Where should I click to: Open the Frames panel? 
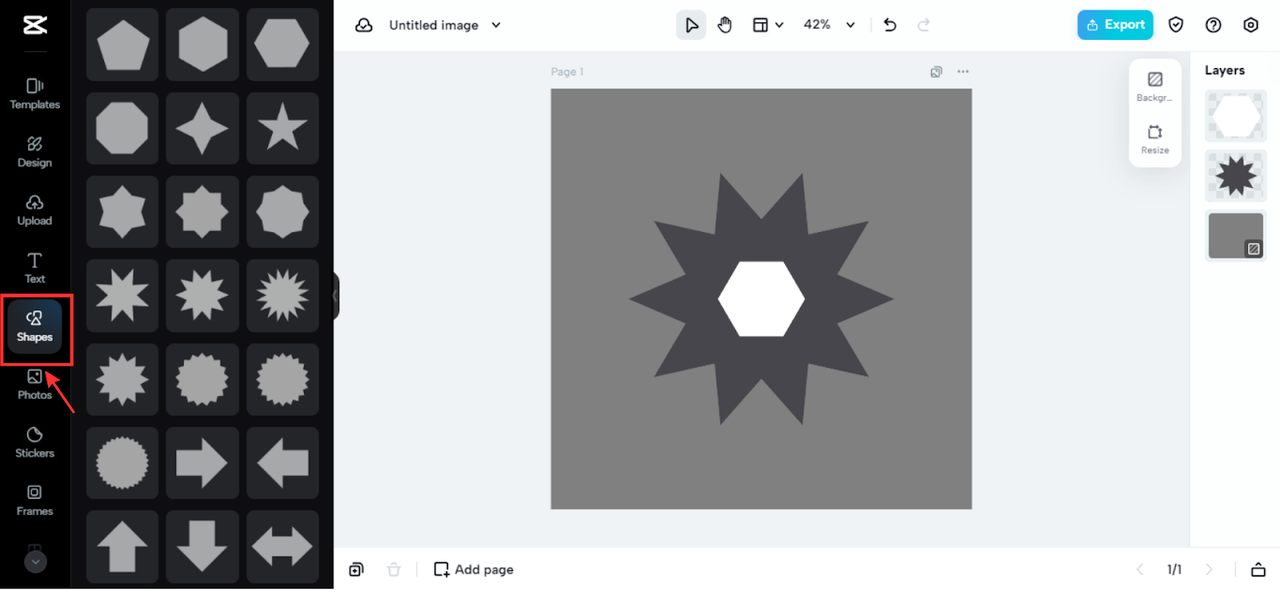(34, 500)
